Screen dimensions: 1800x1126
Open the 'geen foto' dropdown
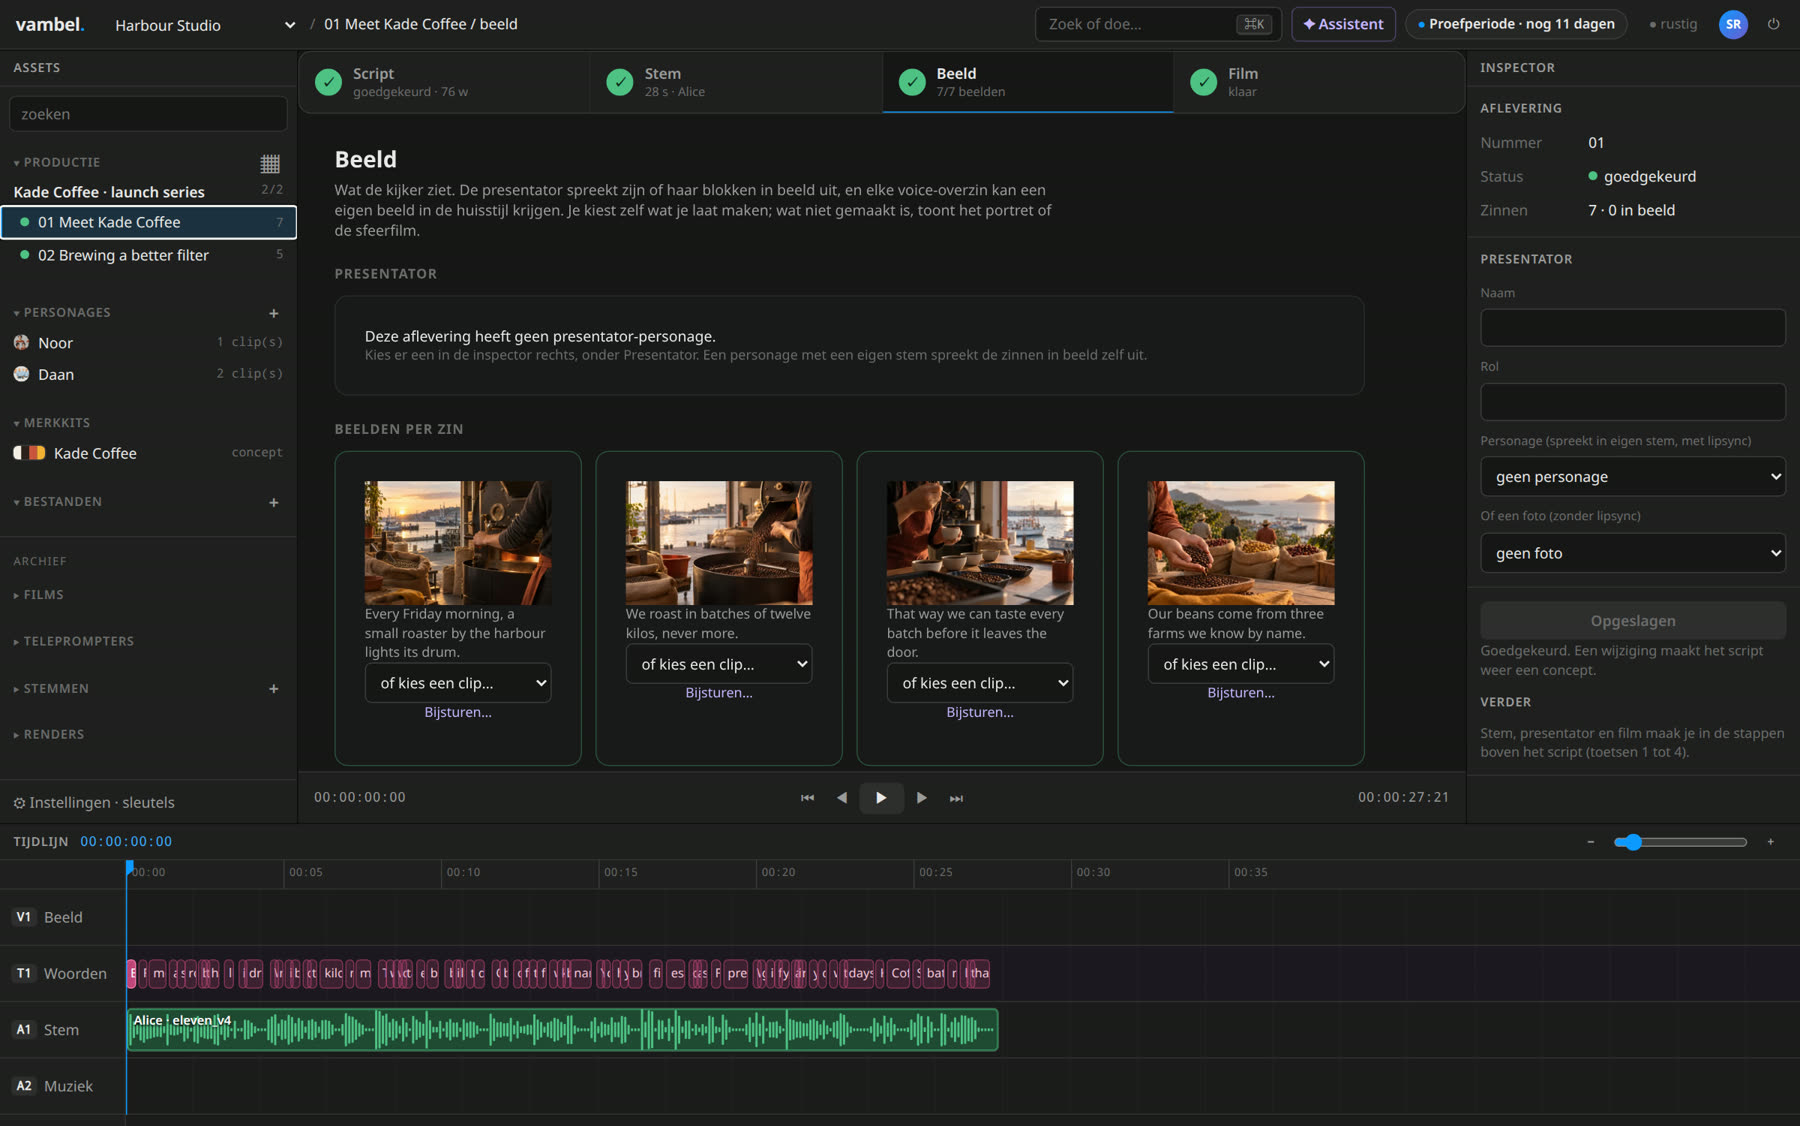[x=1632, y=553]
